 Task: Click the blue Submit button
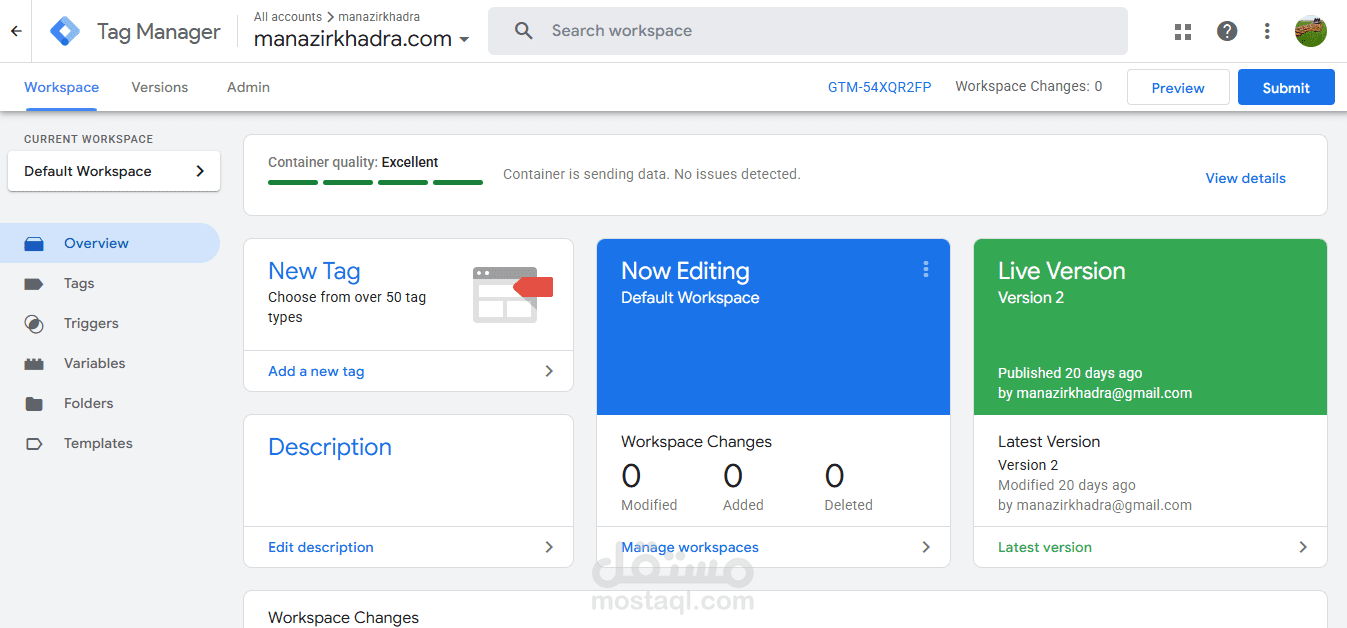(x=1286, y=87)
